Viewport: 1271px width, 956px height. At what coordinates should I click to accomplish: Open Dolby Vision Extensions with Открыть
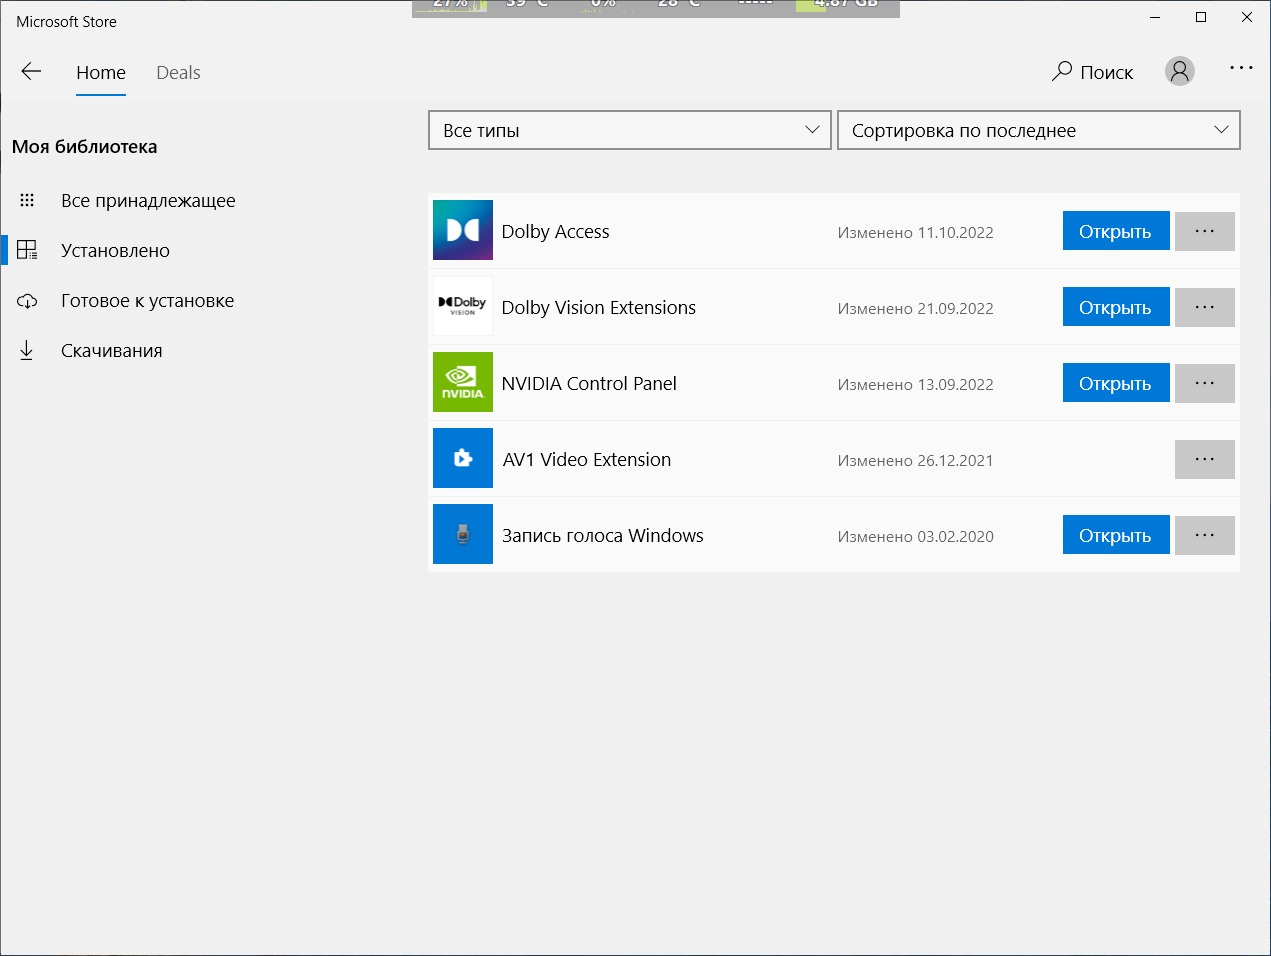tap(1116, 307)
